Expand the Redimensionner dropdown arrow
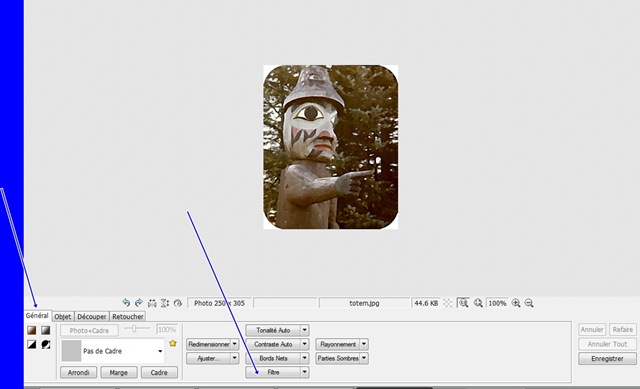Screen dimensions: 640x389 (235, 344)
